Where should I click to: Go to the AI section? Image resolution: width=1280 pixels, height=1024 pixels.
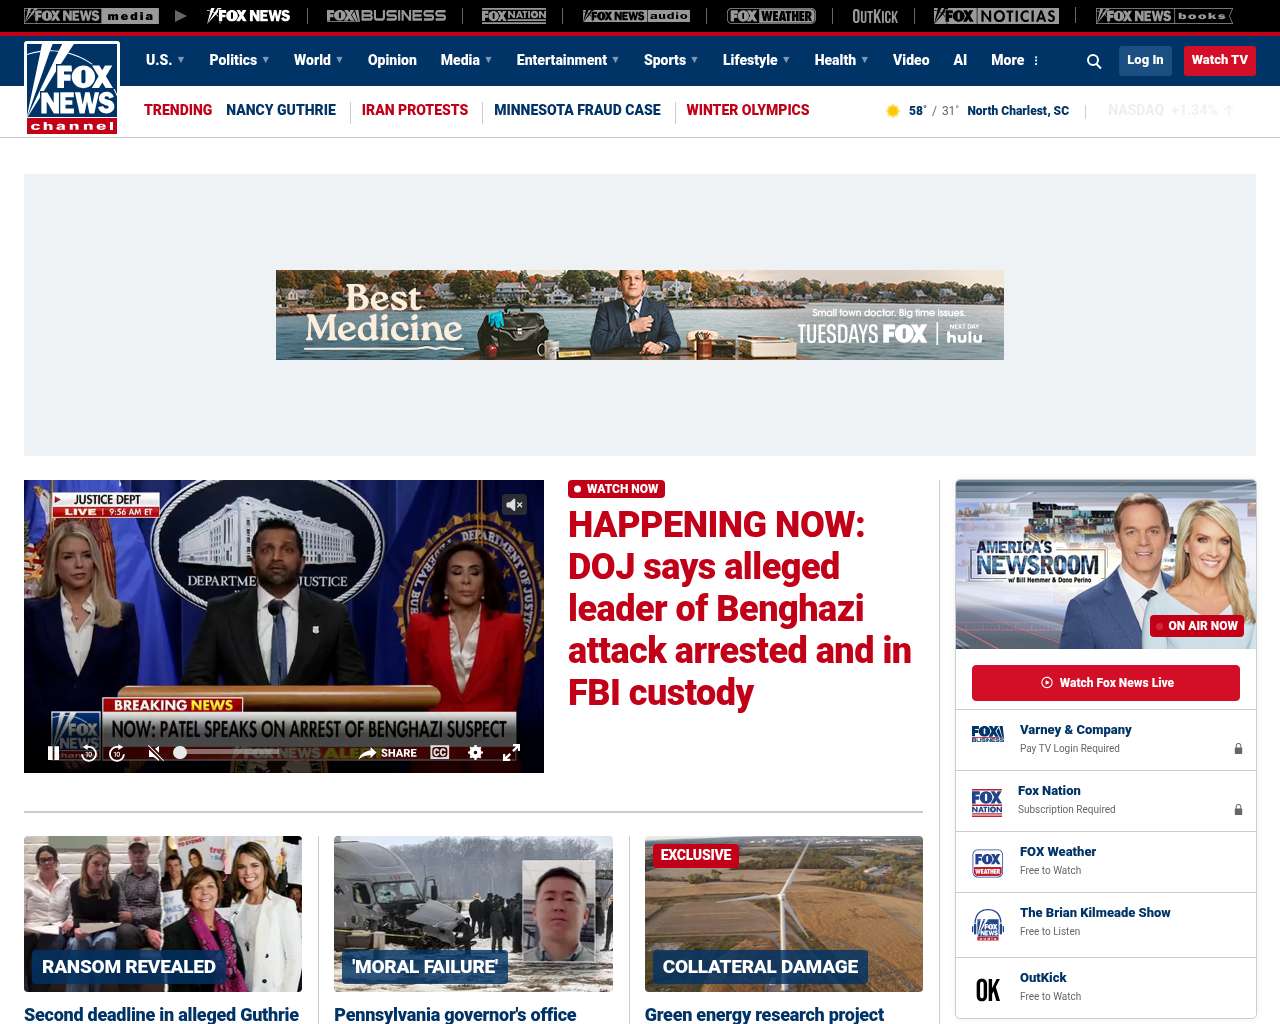[960, 60]
